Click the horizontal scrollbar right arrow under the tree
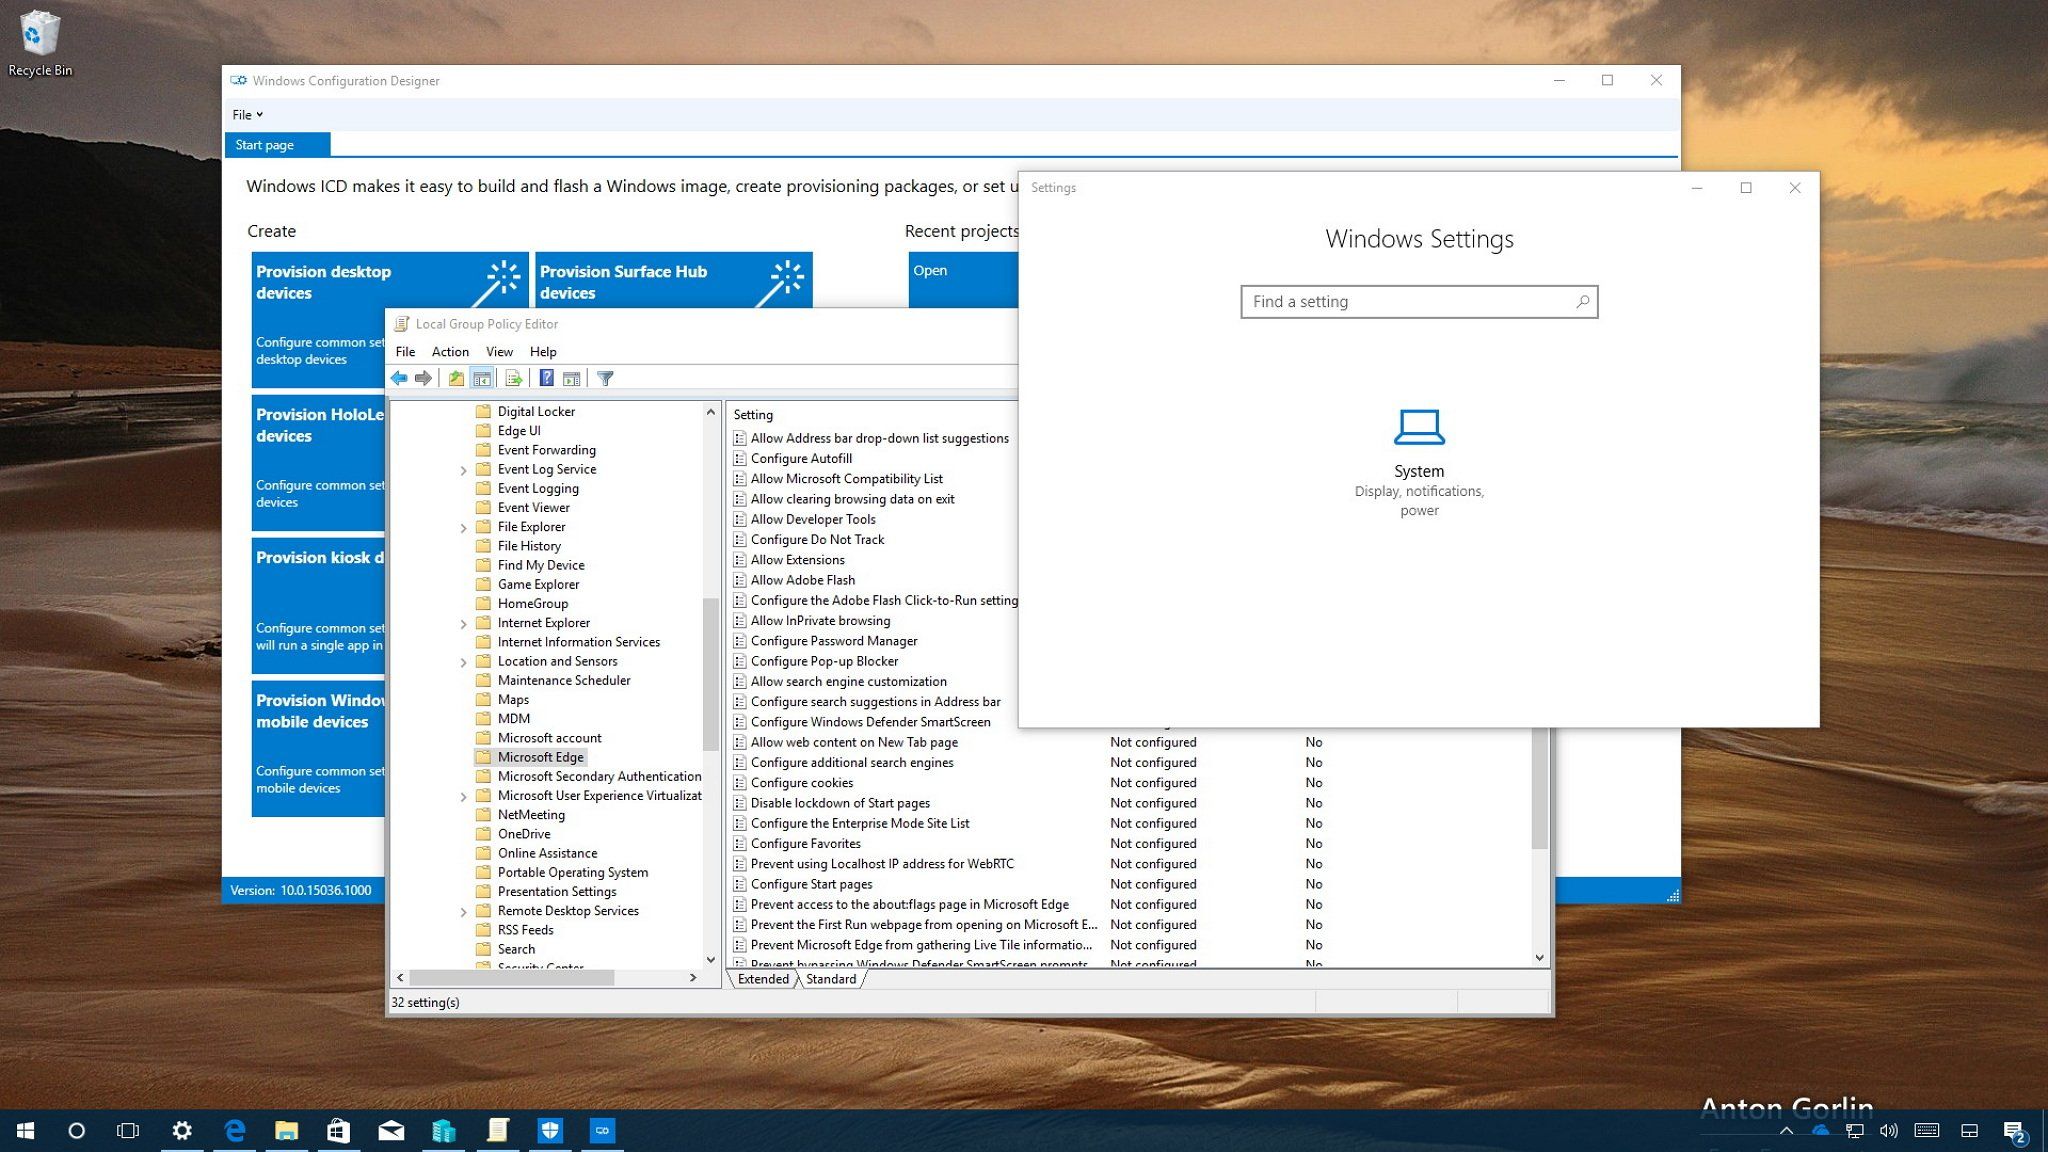Image resolution: width=2048 pixels, height=1152 pixels. [693, 978]
